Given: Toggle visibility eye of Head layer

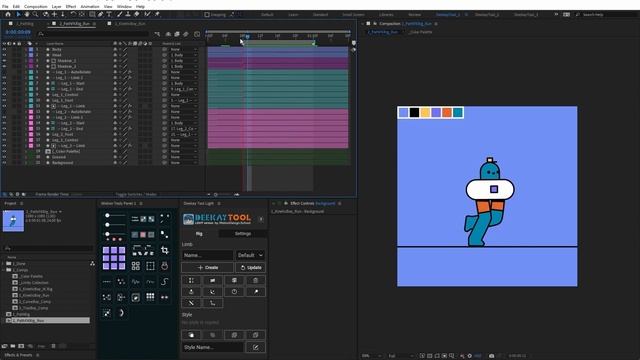Looking at the screenshot, I should tap(4, 55).
